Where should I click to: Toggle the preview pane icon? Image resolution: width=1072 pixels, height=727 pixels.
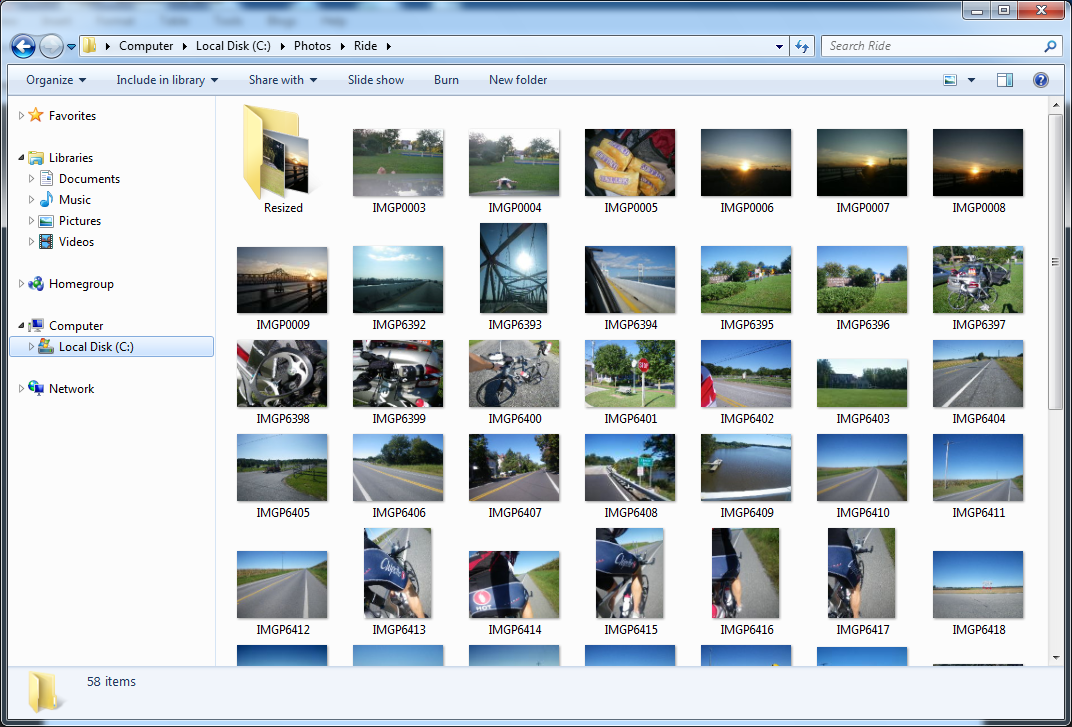coord(1004,80)
